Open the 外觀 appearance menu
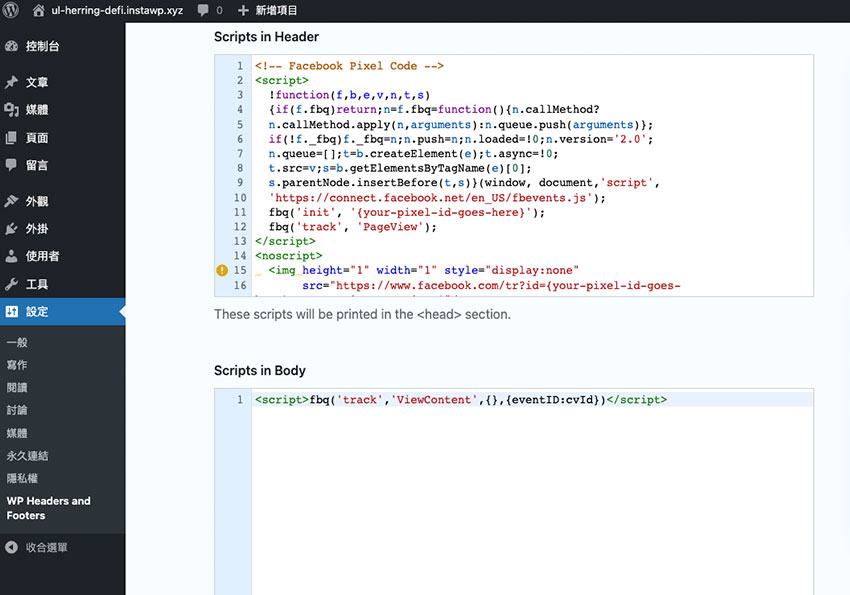Screen dimensions: 850x595 pos(37,201)
